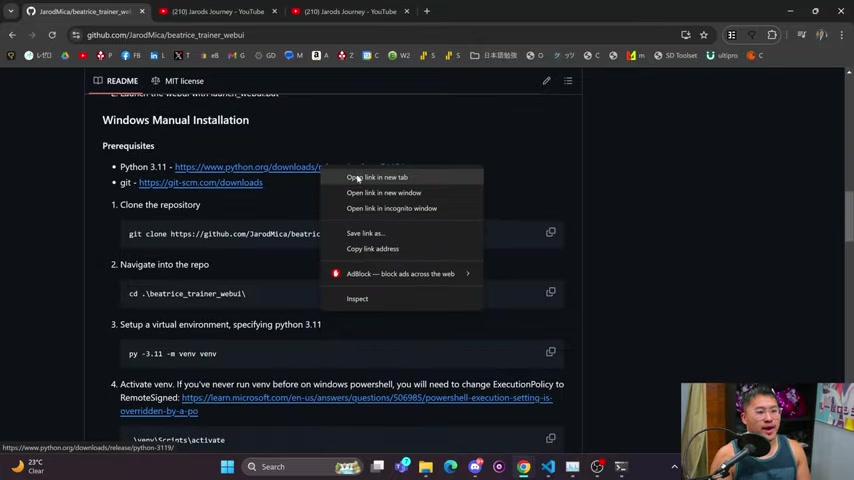This screenshot has height=480, width=854.
Task: Copy the py -3.11 venv command
Action: coord(551,352)
